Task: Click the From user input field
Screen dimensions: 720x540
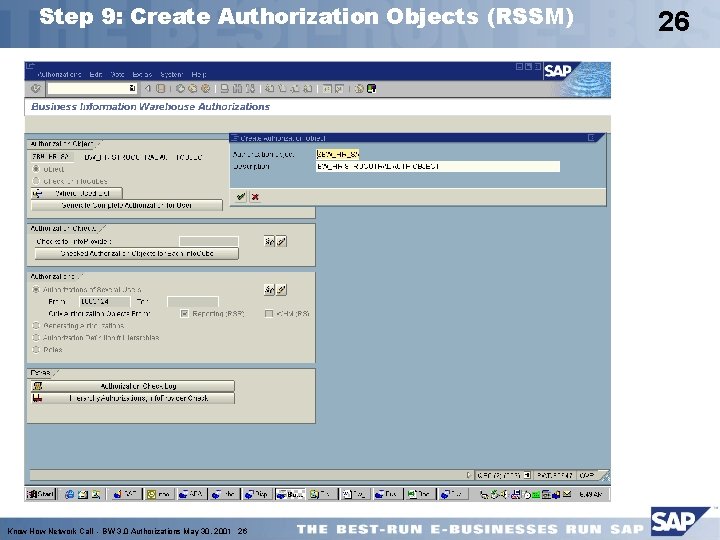Action: point(105,302)
